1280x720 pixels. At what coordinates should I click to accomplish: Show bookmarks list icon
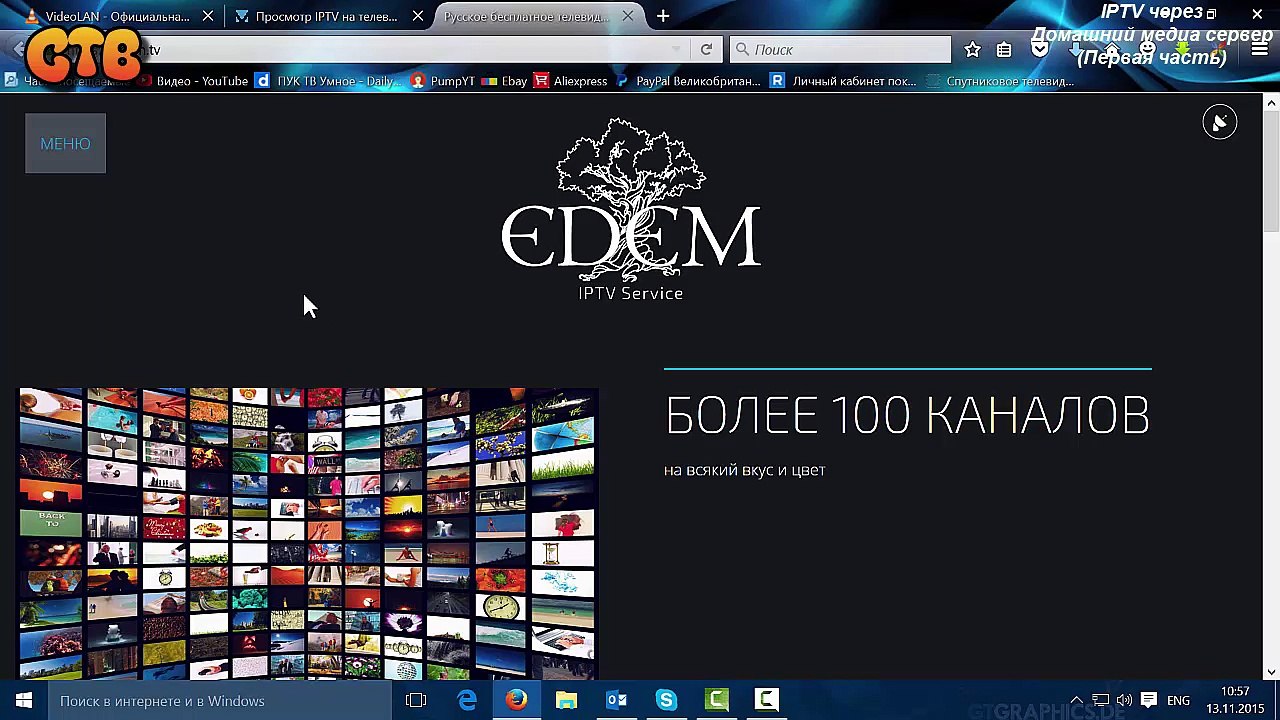click(1004, 49)
